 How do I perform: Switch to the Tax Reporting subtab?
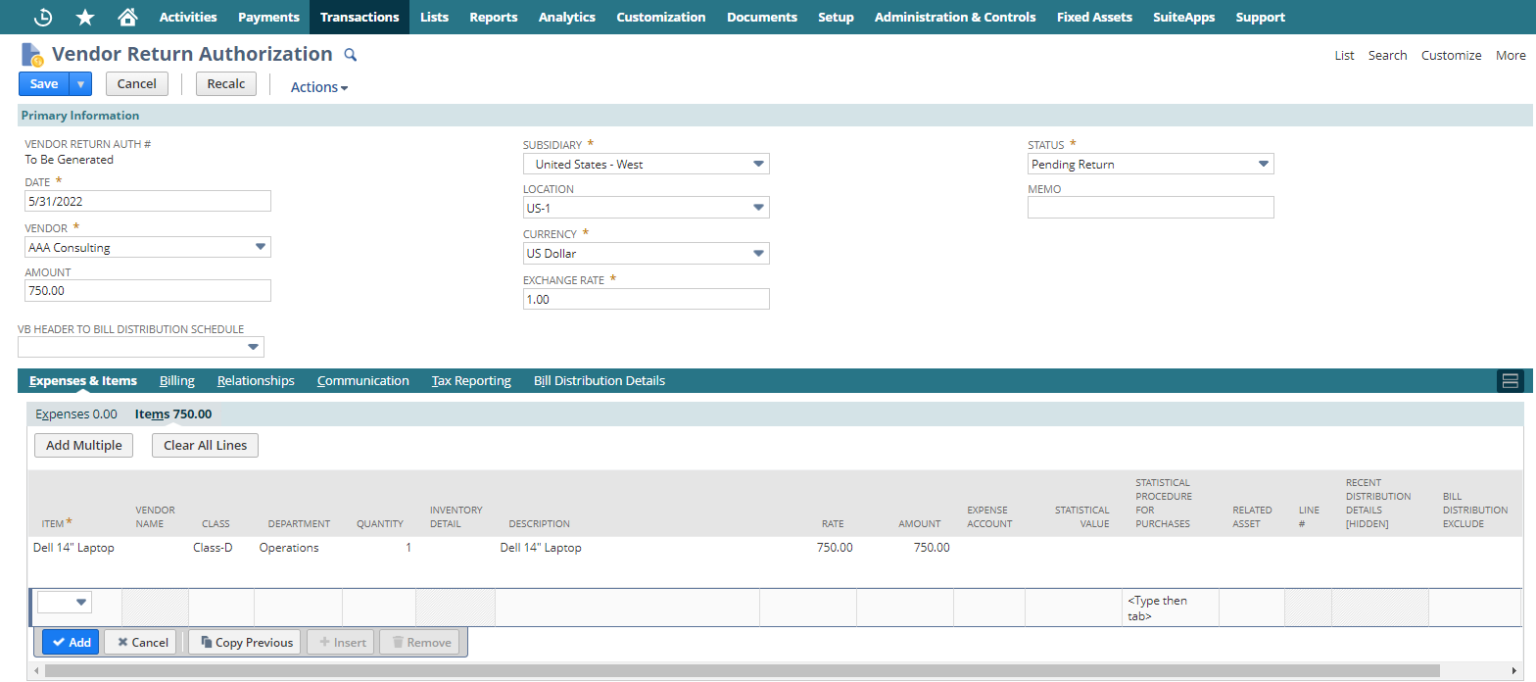pos(471,380)
